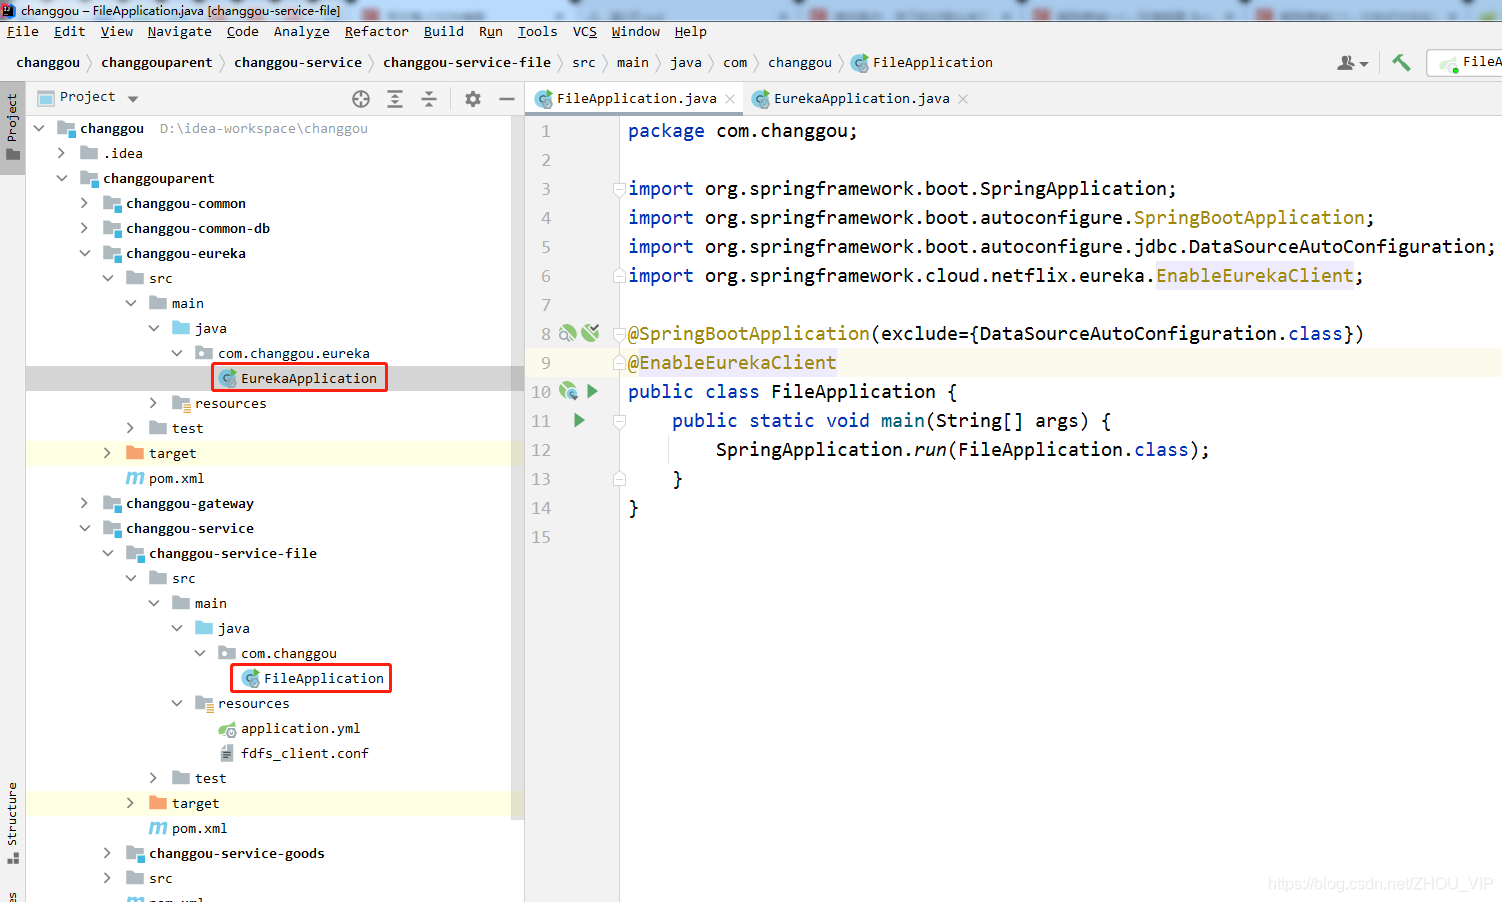
Task: Click the pom.xml Maven icon under changgou-eureka
Action: coord(135,478)
